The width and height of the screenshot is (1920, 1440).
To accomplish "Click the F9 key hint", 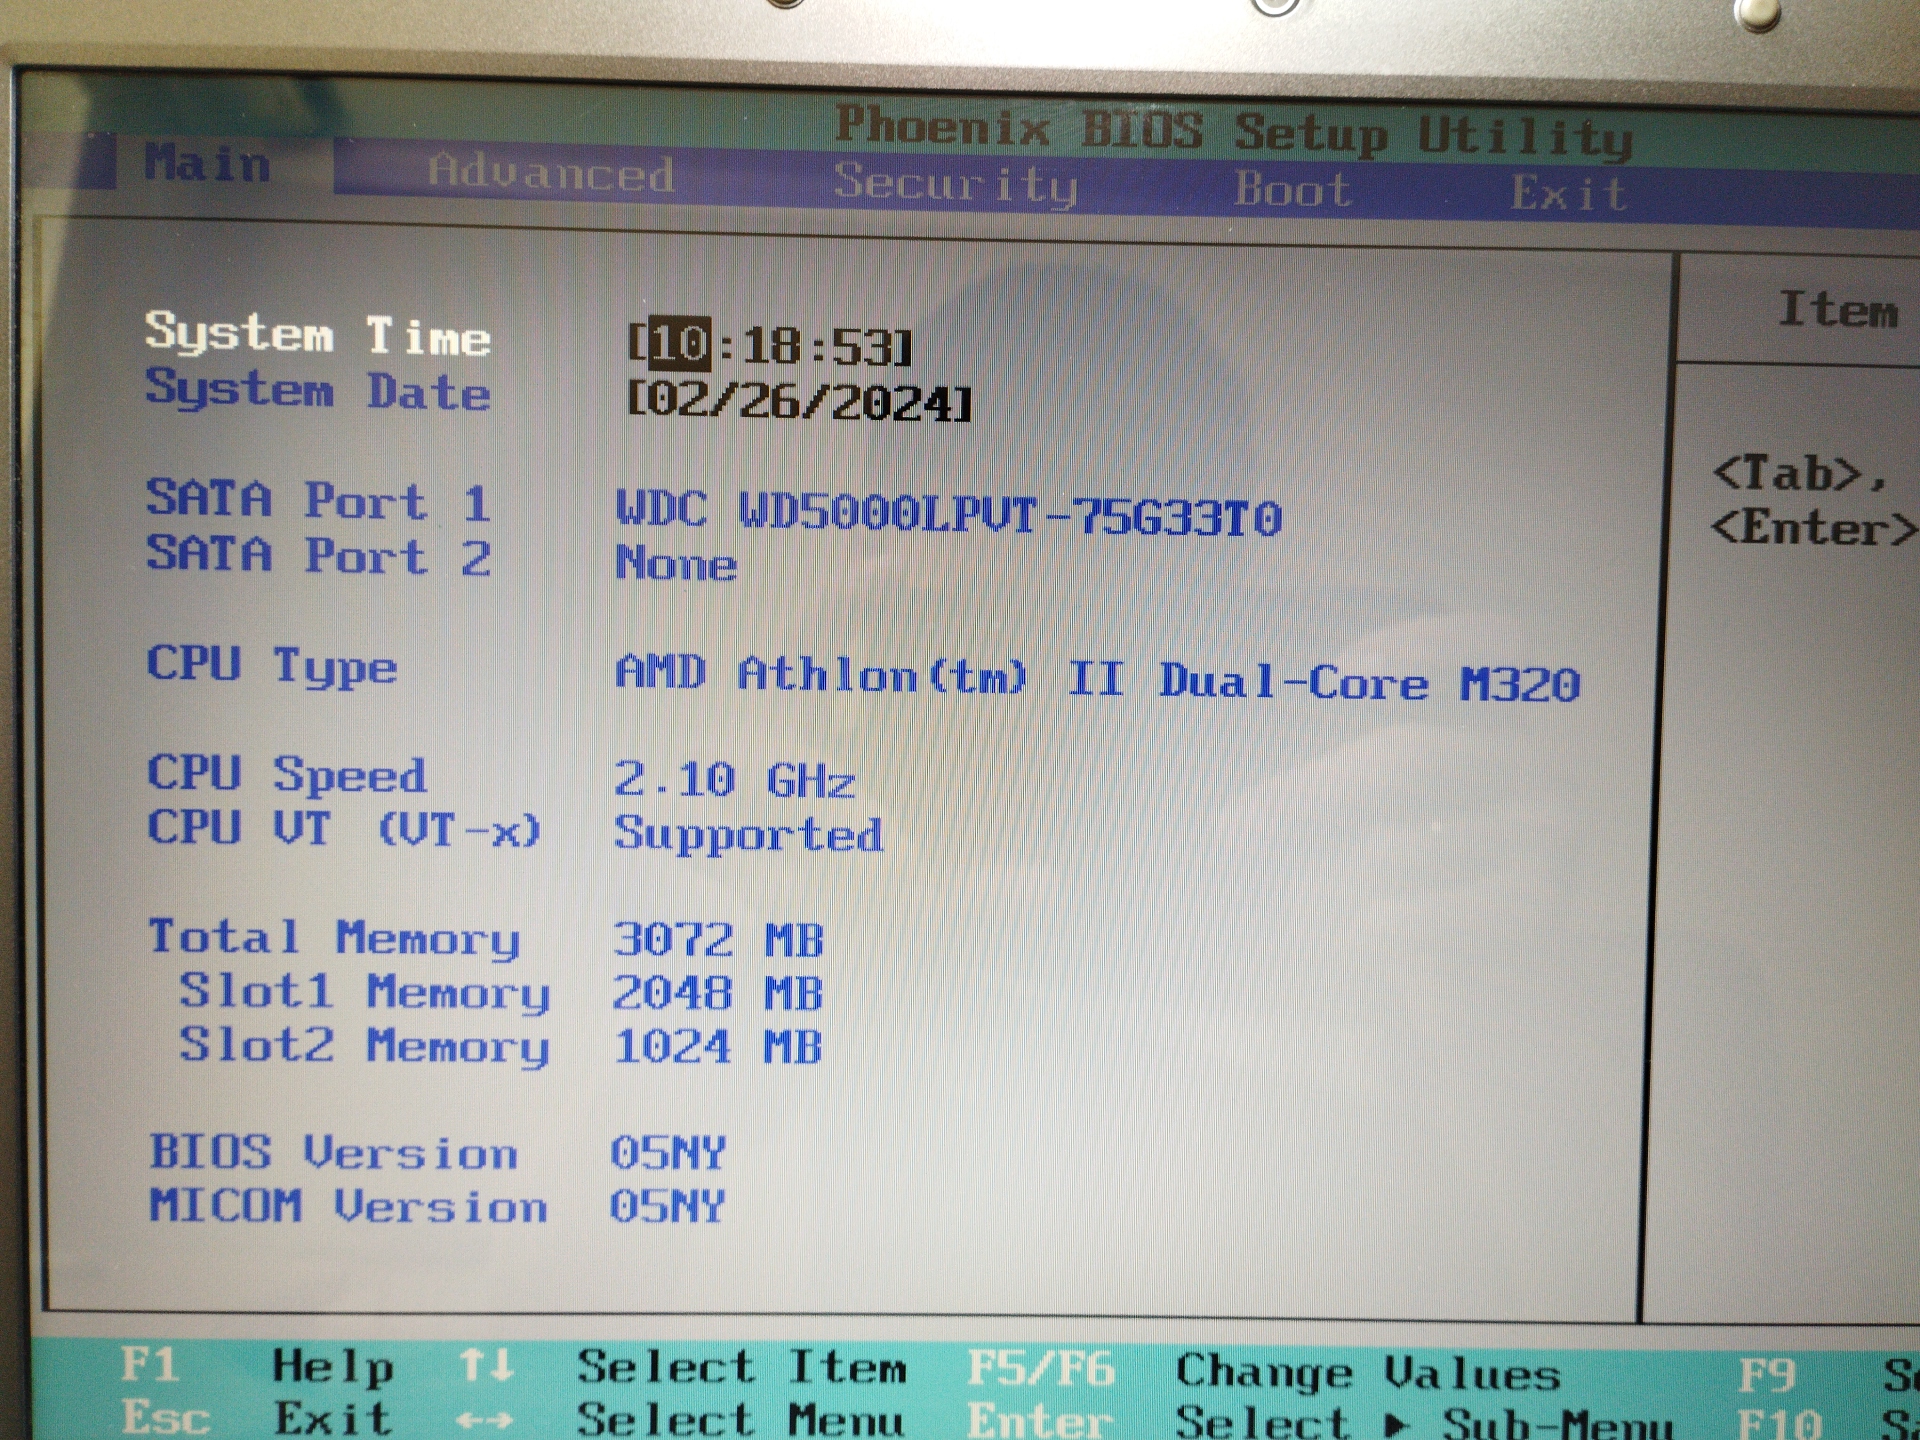I will click(1766, 1376).
